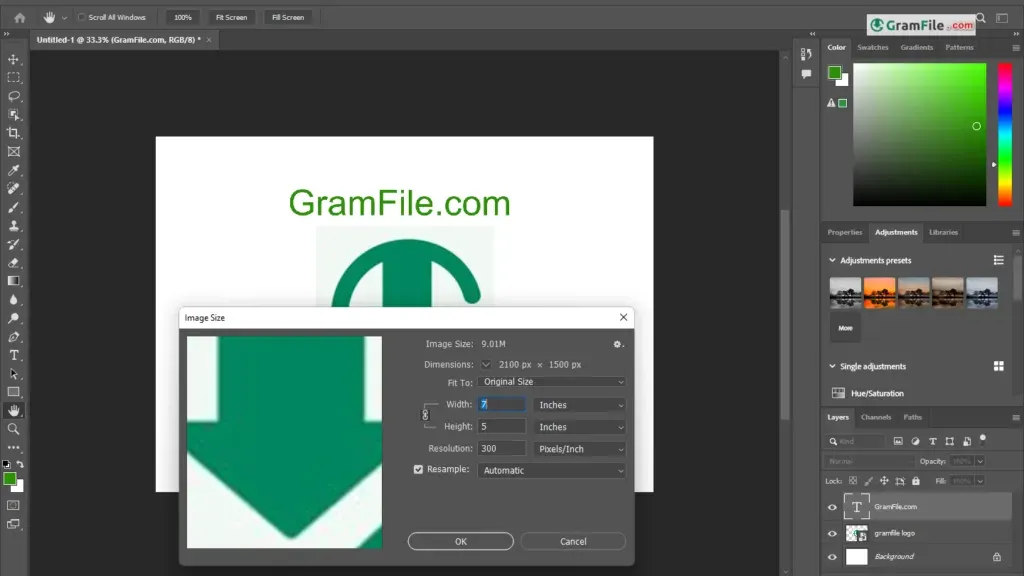
Task: Hide the Background layer
Action: pos(832,557)
